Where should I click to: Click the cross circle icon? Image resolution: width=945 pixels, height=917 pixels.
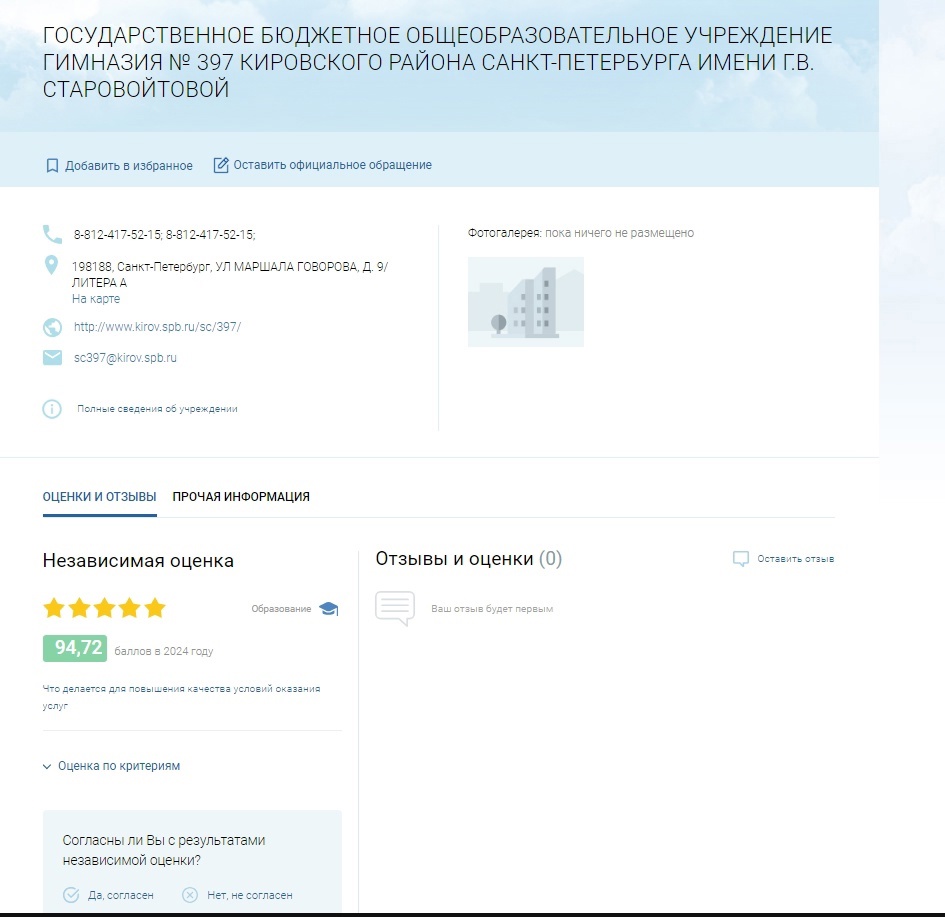coord(190,895)
